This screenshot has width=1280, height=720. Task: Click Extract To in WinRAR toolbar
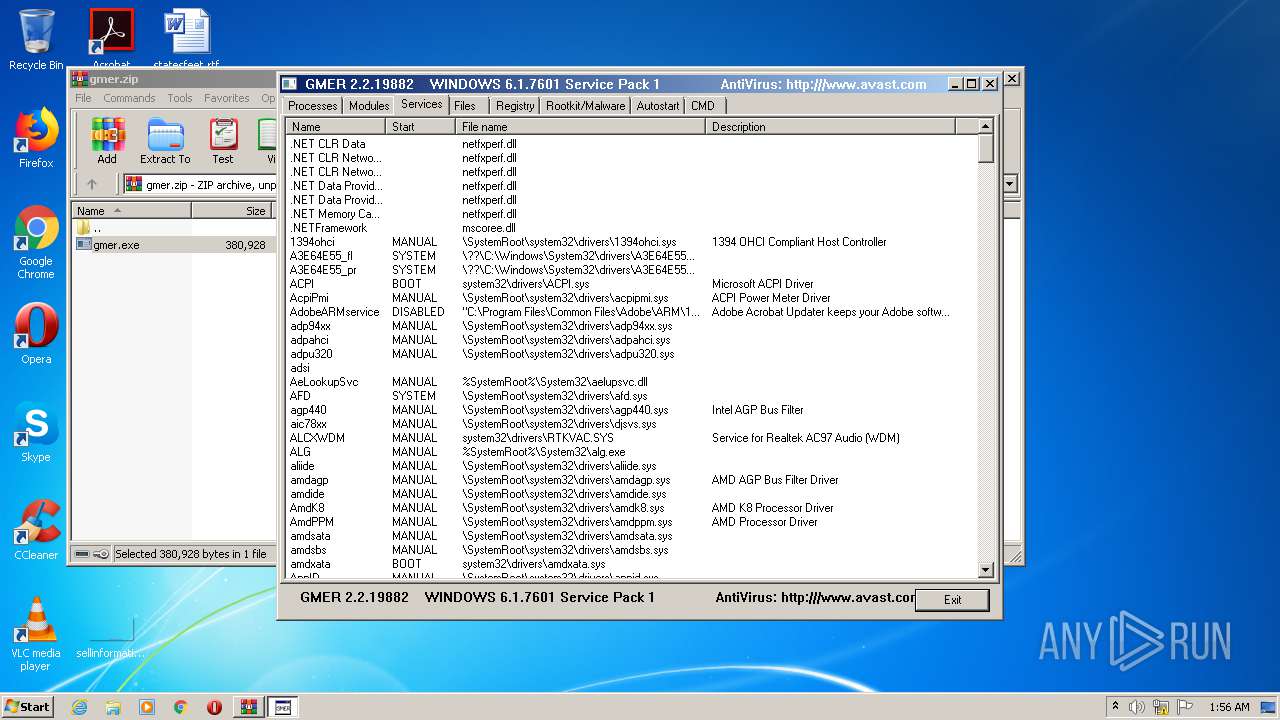(165, 141)
